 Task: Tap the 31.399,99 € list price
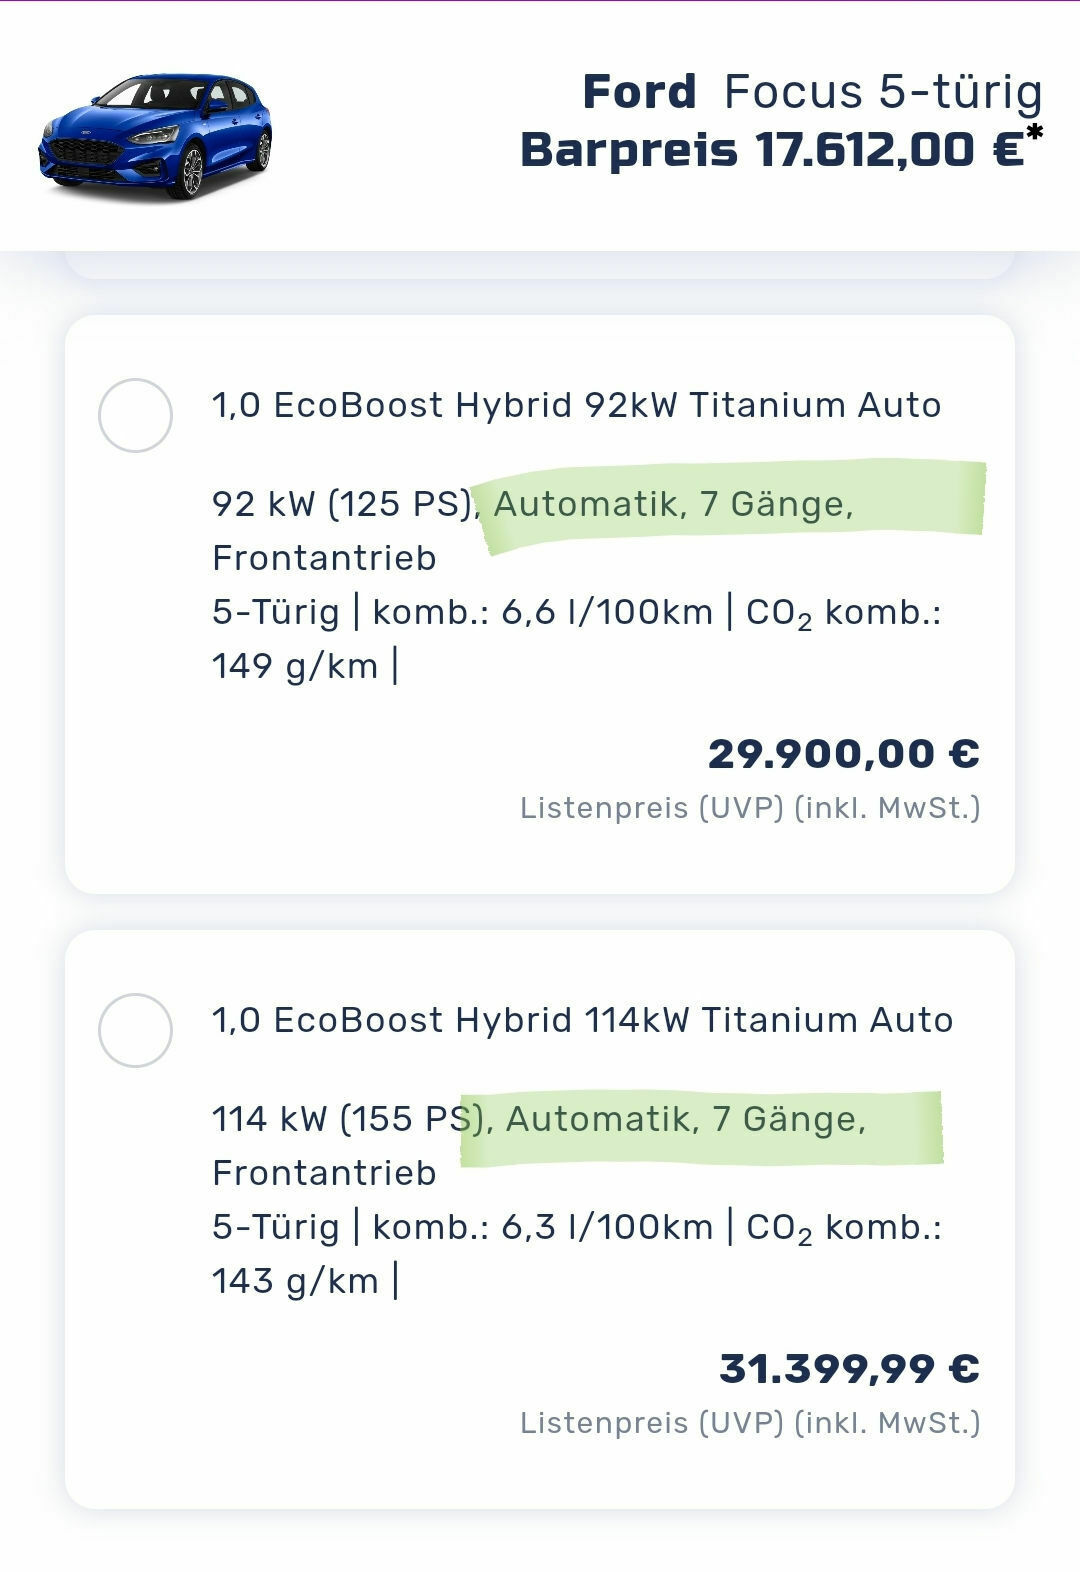(x=849, y=1368)
